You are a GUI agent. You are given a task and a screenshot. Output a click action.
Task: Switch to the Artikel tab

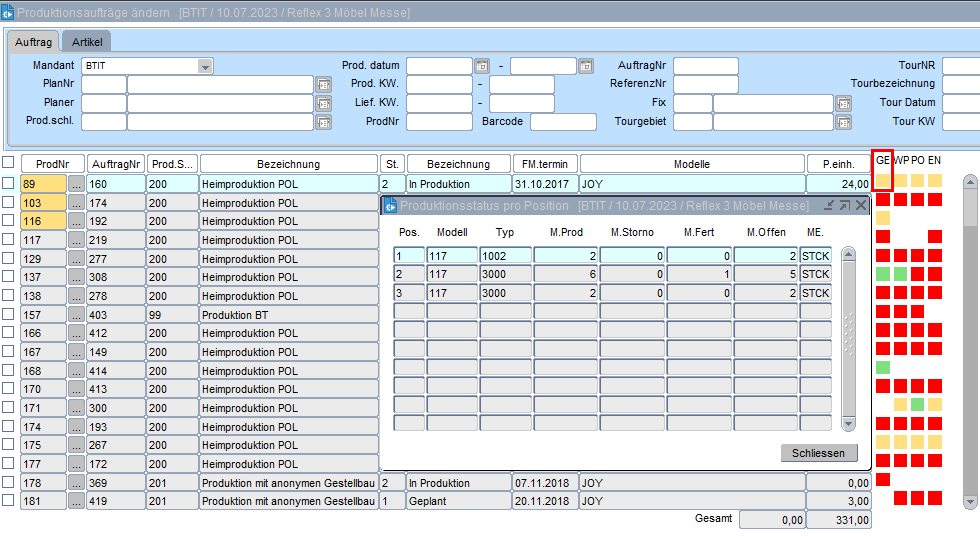[x=87, y=42]
